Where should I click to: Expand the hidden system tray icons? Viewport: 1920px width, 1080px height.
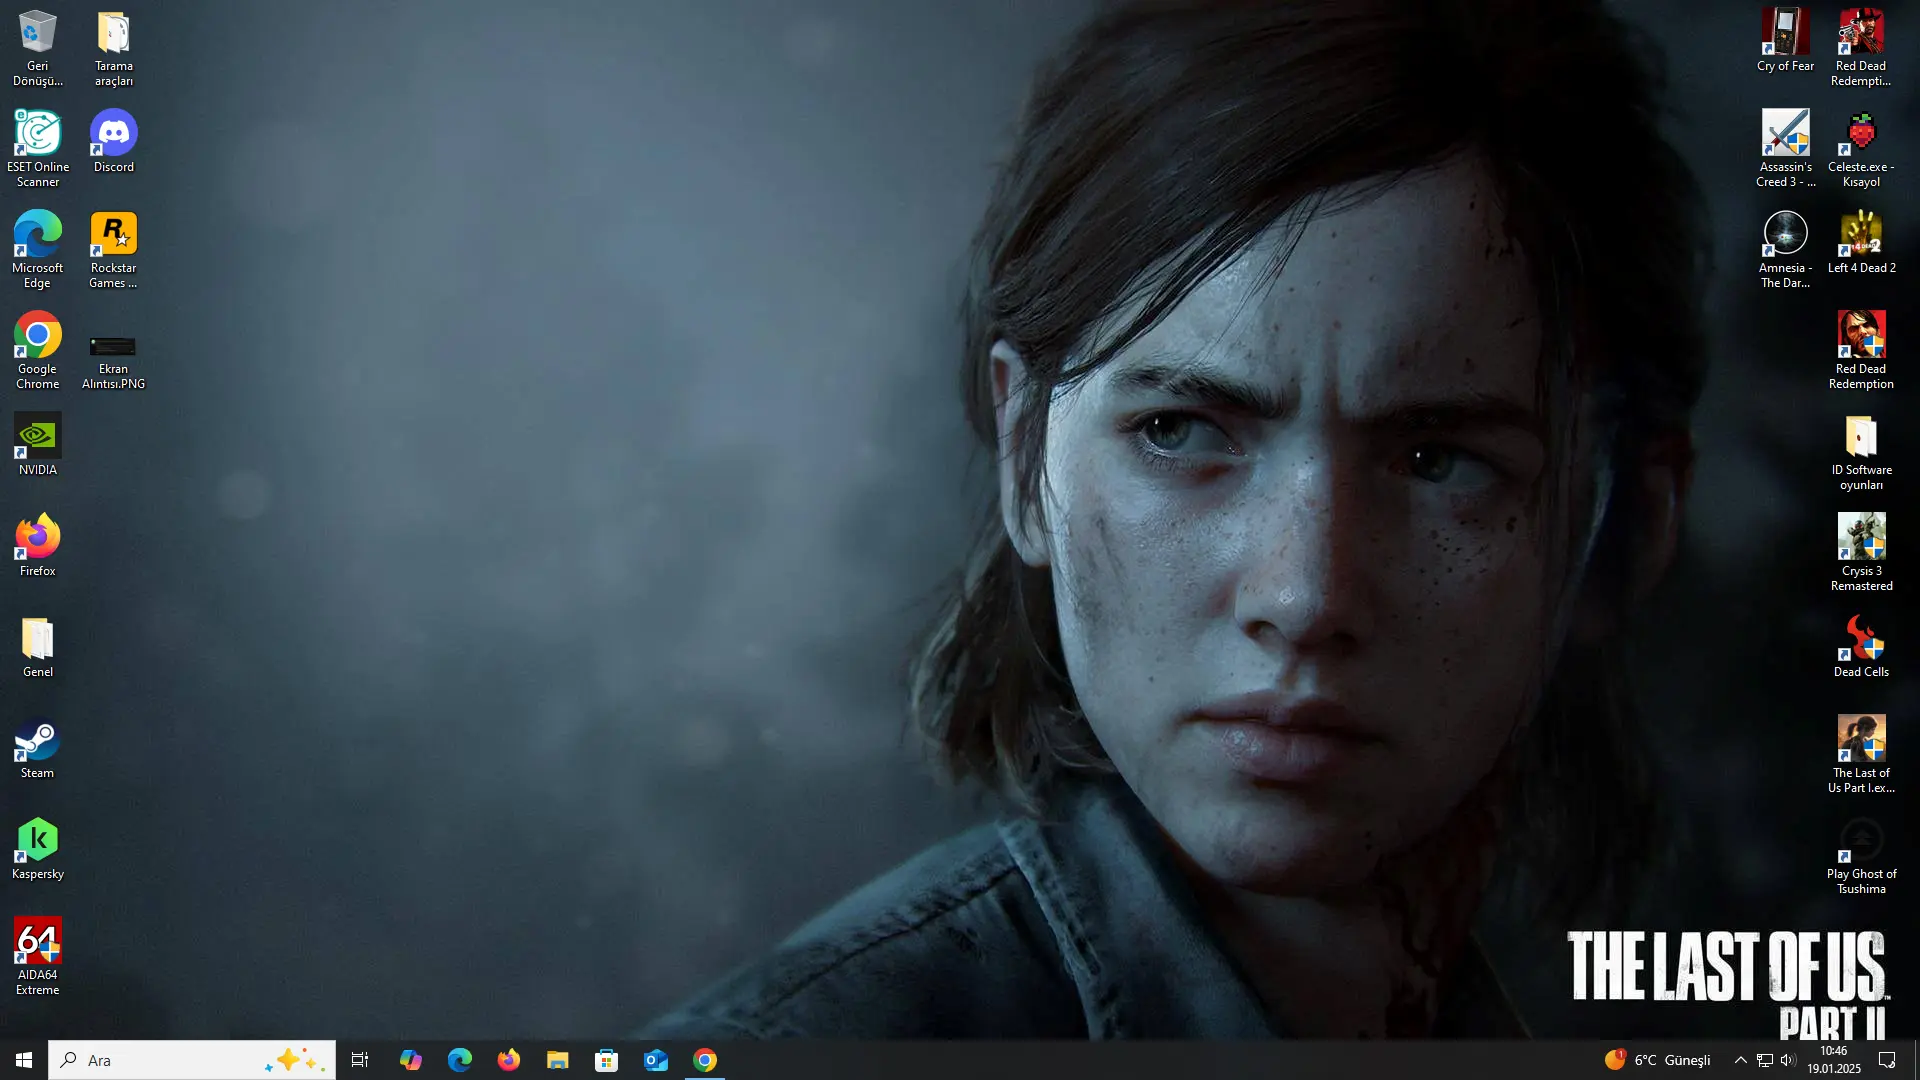[1740, 1060]
